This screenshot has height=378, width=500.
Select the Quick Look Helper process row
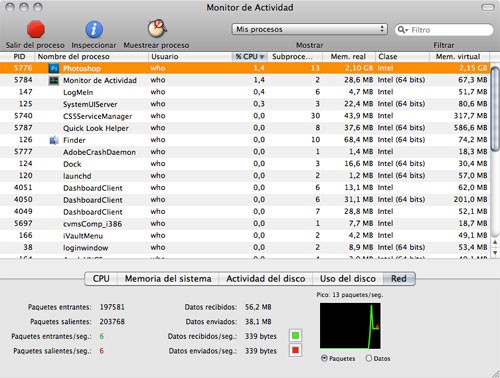click(x=245, y=128)
